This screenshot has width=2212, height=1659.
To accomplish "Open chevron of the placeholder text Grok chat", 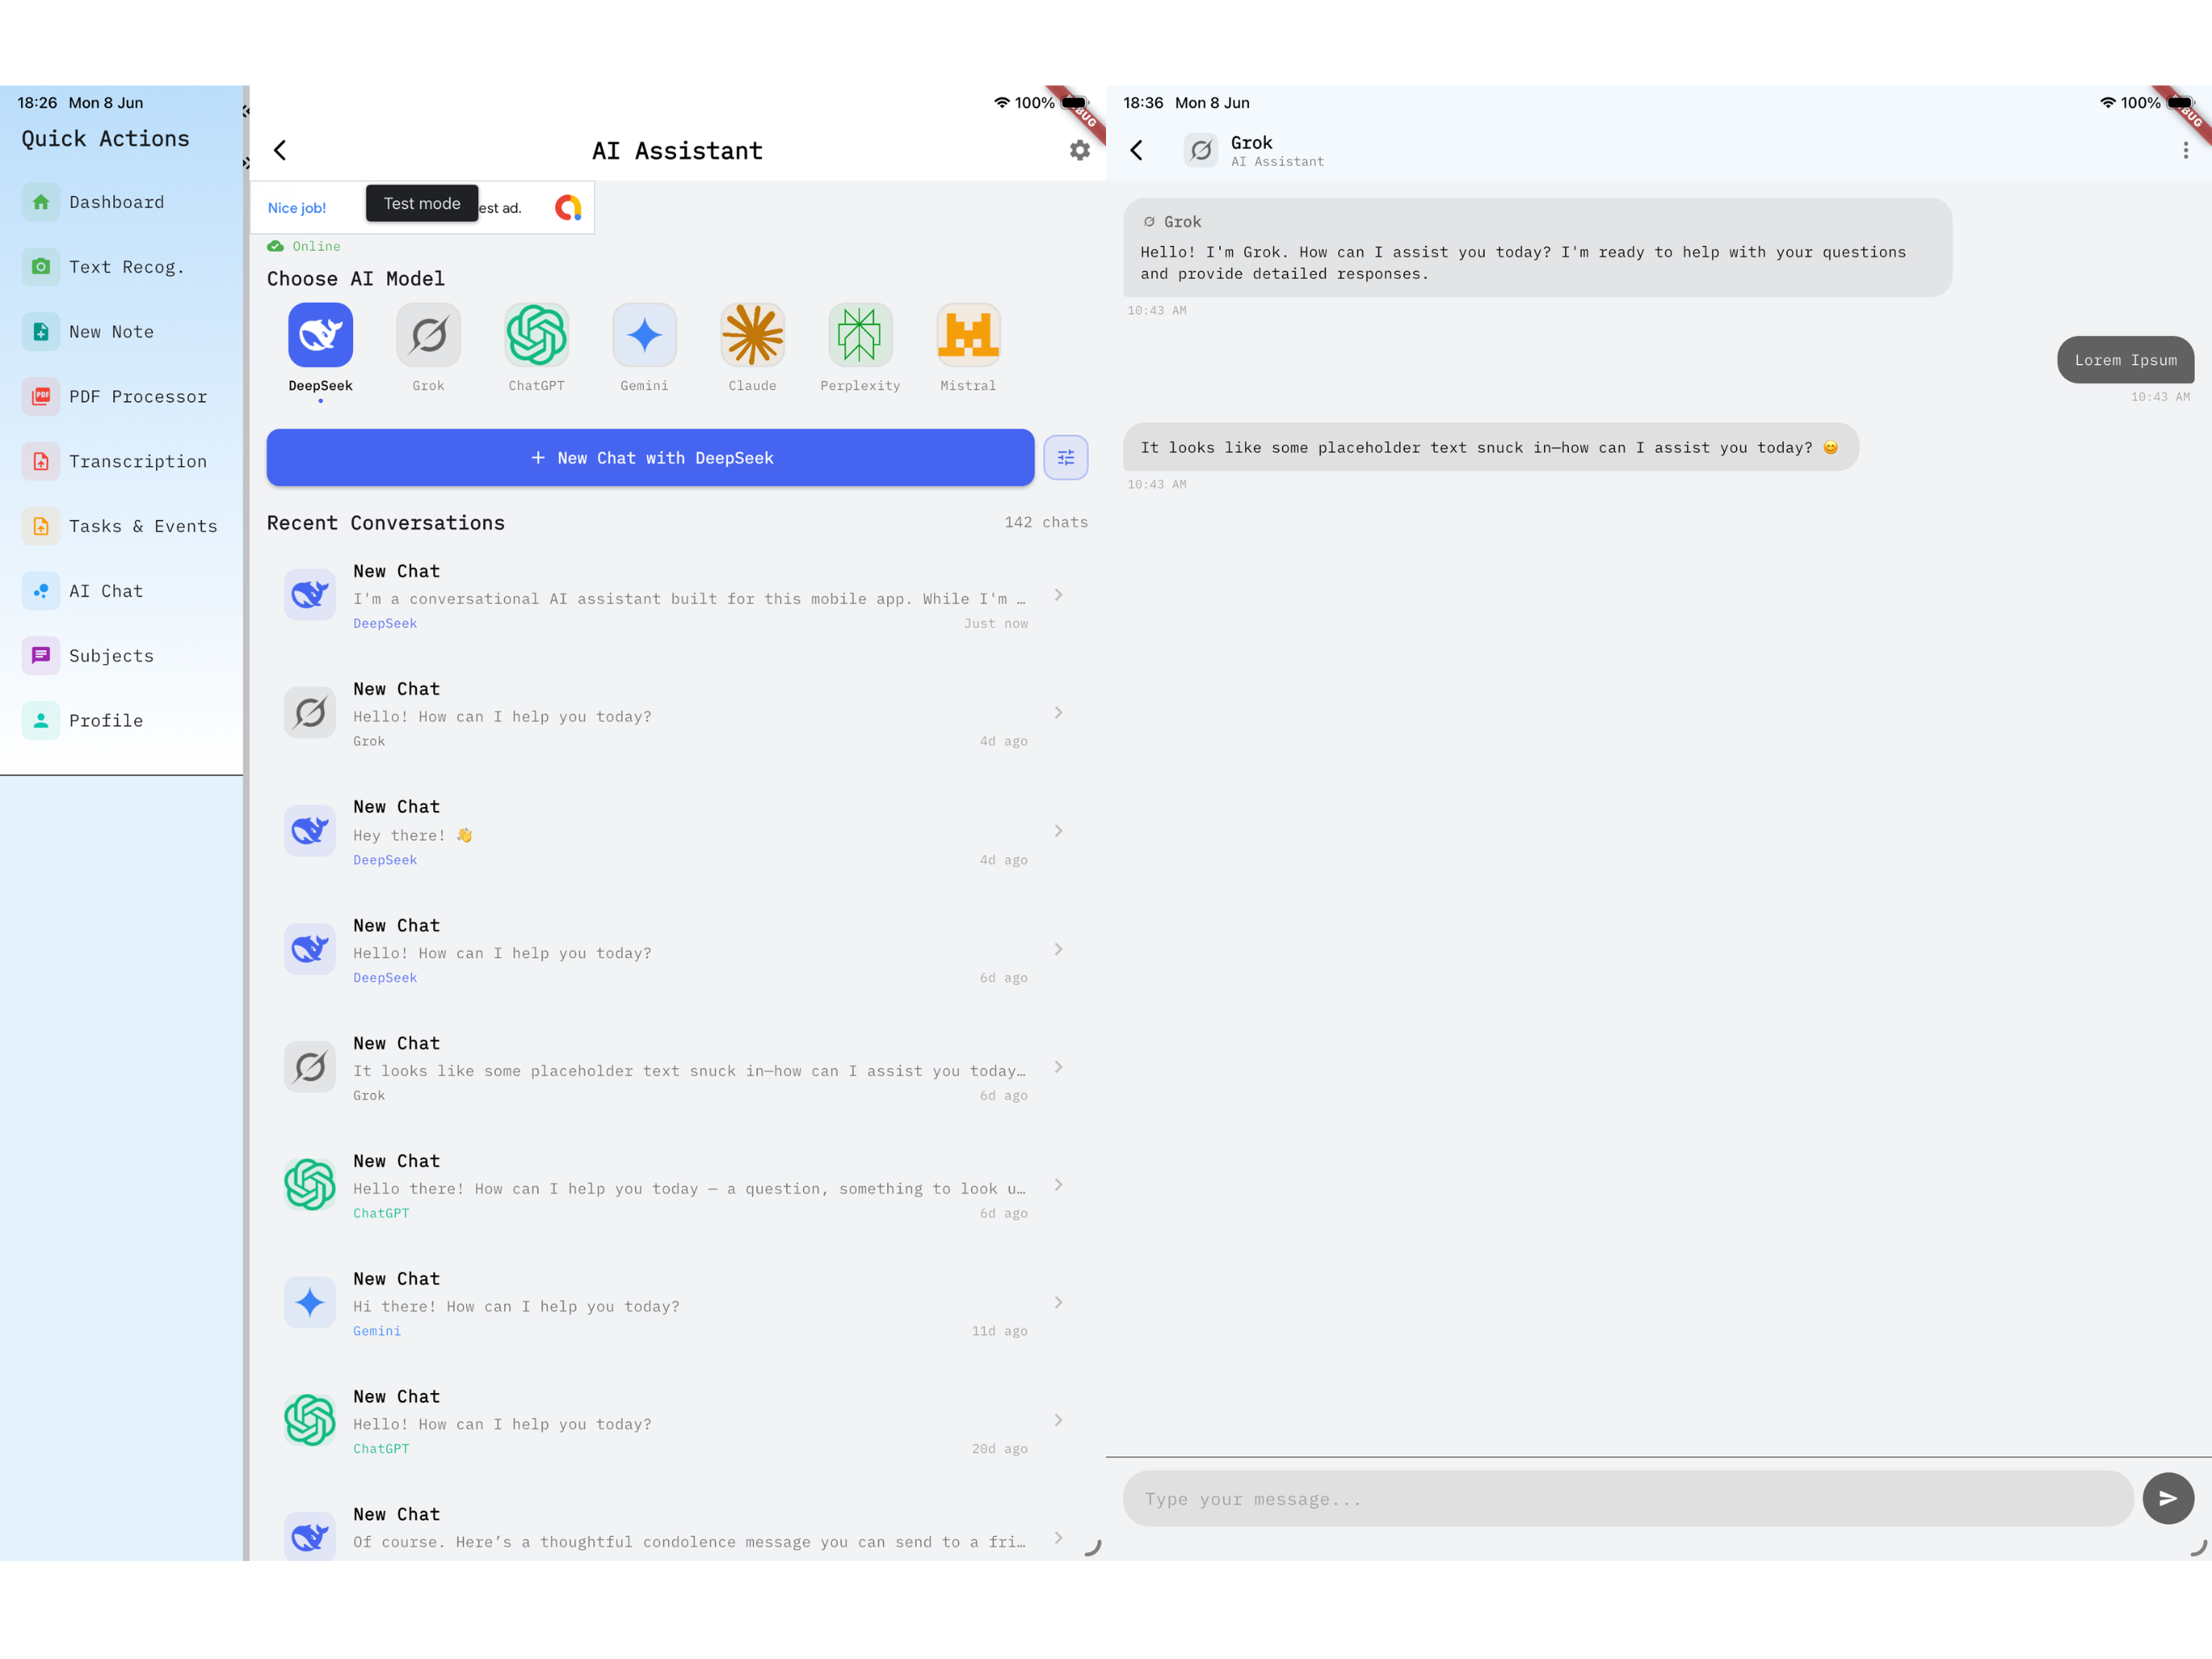I will point(1058,1067).
